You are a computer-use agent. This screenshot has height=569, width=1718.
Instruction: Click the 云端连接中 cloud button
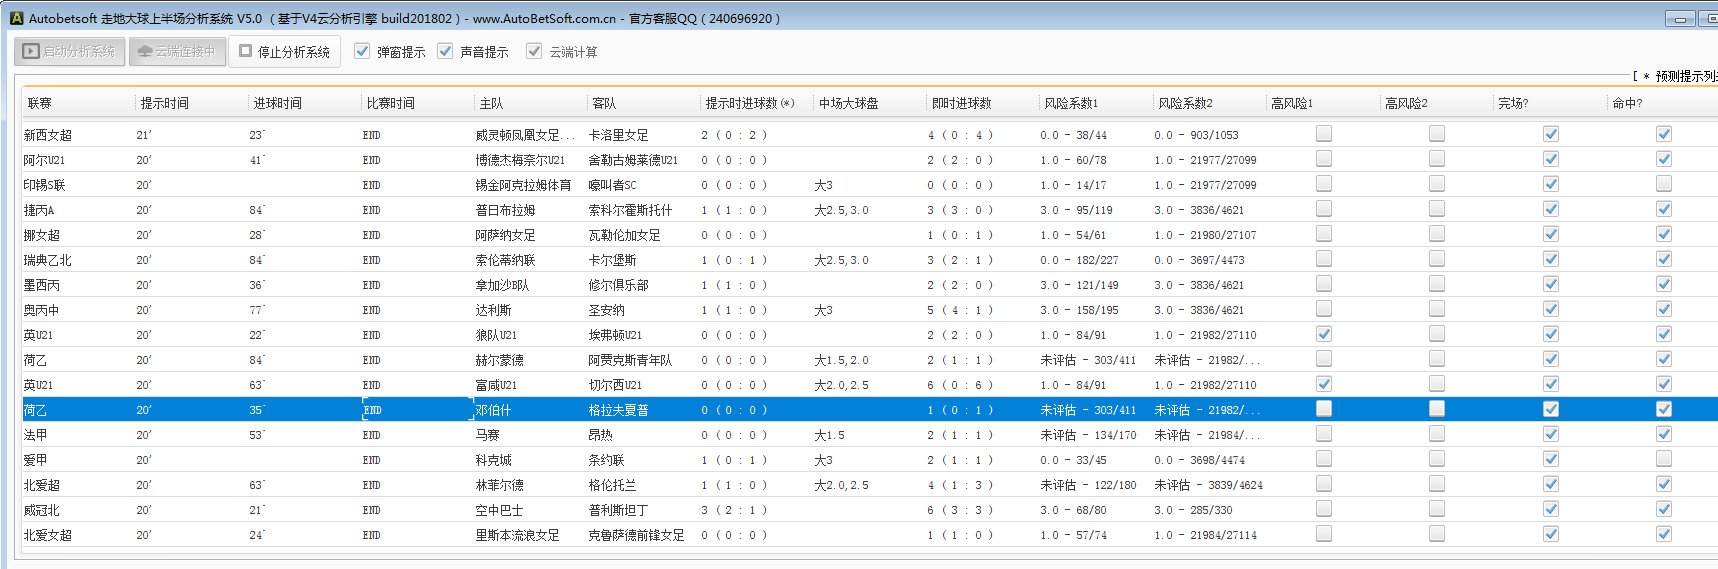pos(176,52)
